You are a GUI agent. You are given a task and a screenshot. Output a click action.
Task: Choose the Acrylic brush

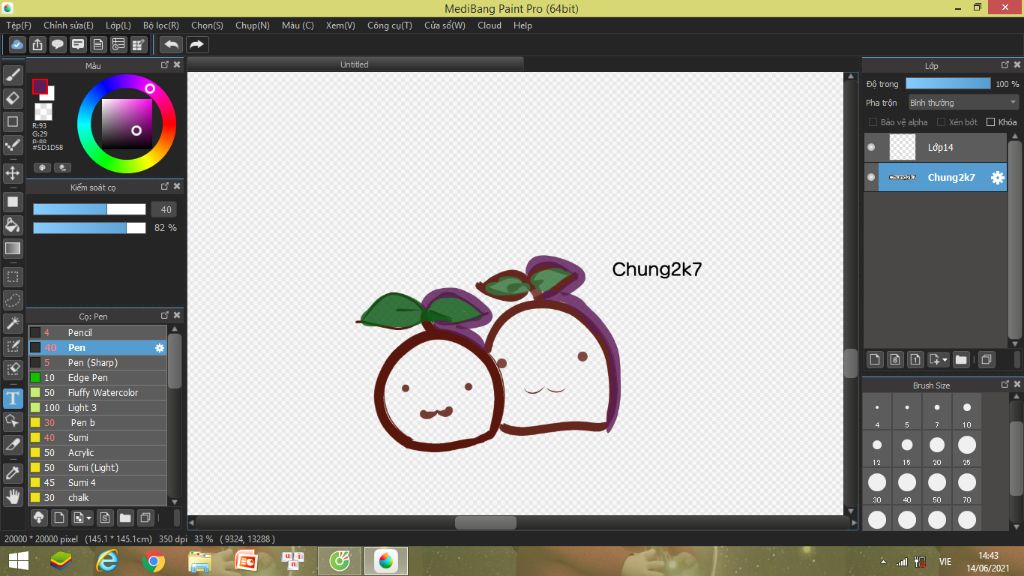point(97,453)
